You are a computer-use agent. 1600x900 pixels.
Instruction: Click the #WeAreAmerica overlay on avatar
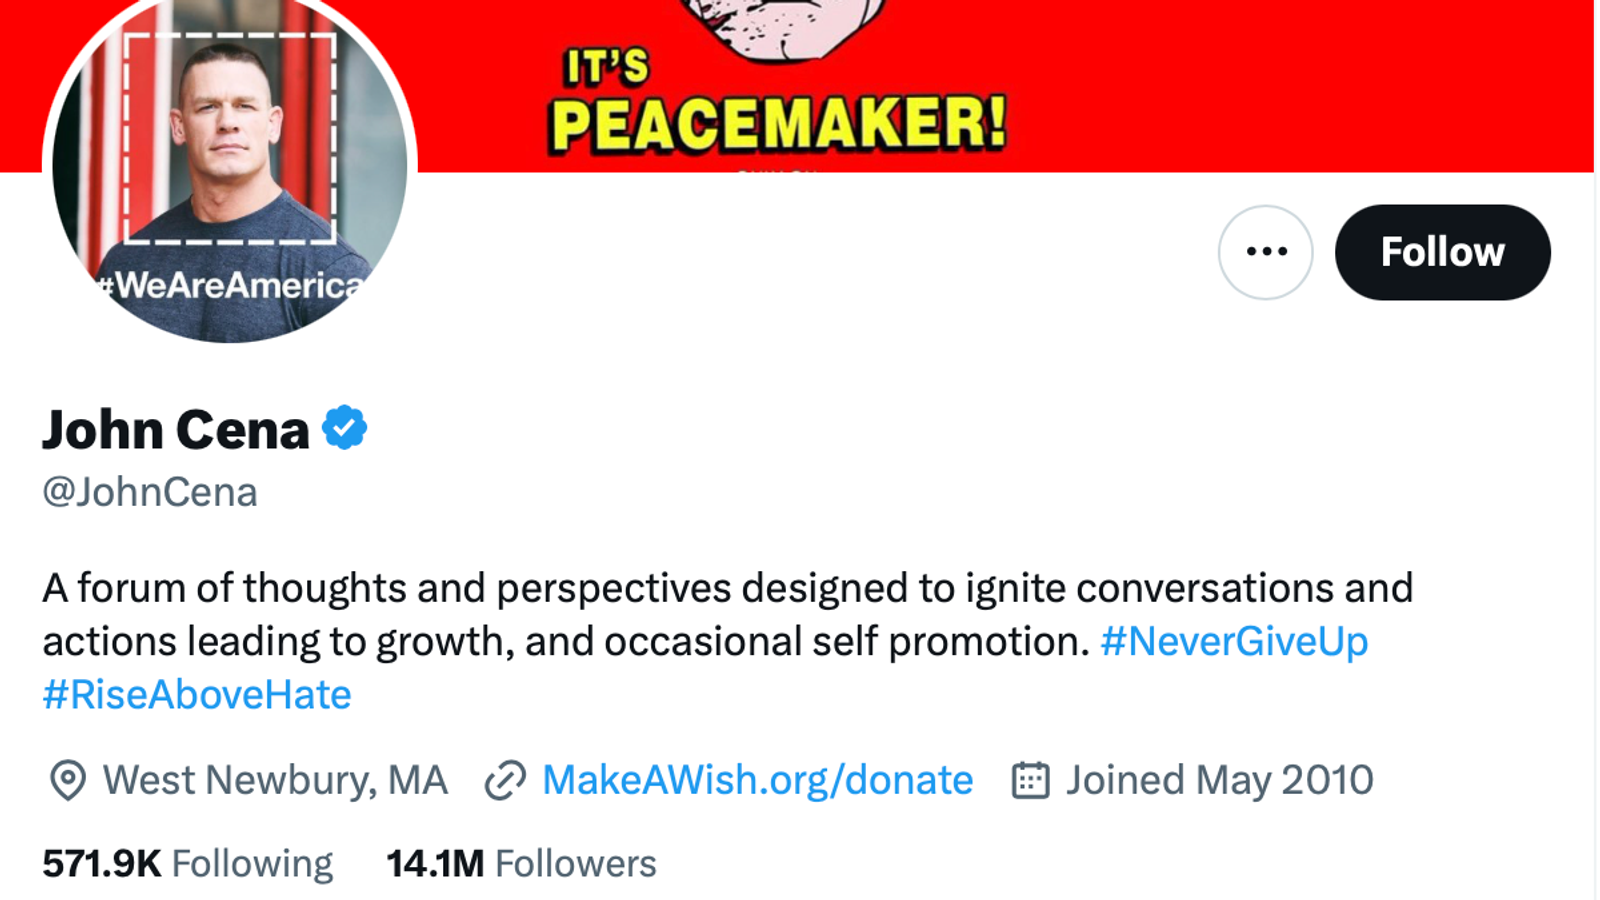[232, 286]
